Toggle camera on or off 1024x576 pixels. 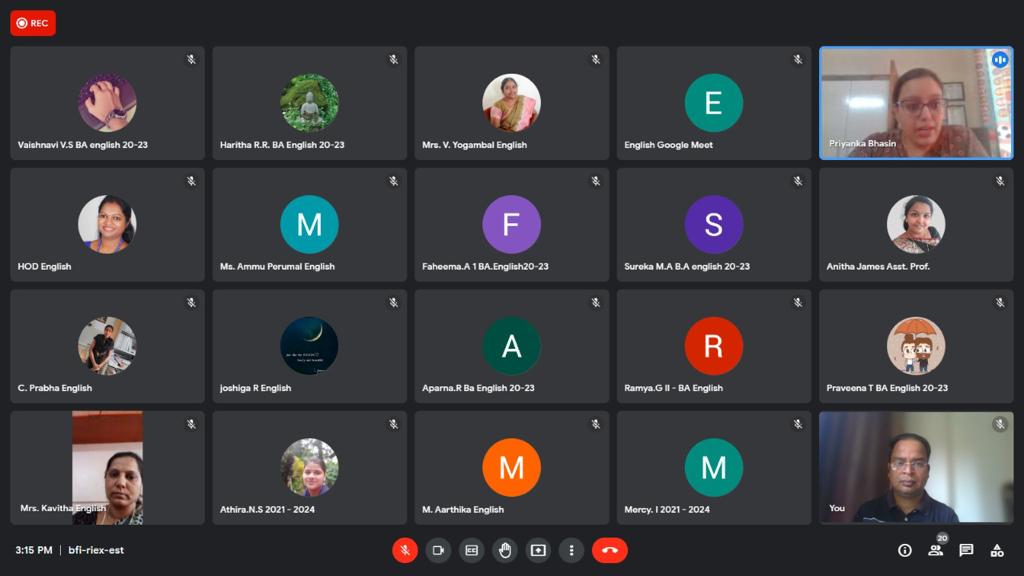point(438,550)
